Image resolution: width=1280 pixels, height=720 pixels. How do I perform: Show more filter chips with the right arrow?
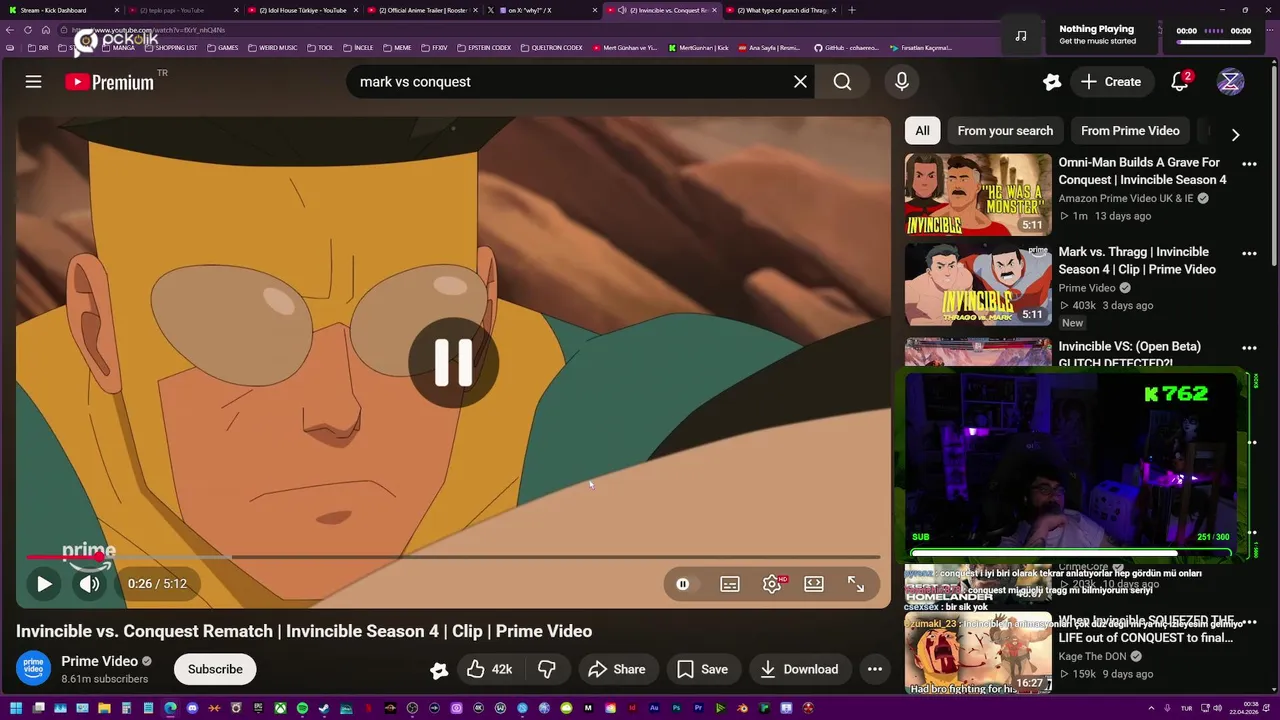click(1235, 134)
